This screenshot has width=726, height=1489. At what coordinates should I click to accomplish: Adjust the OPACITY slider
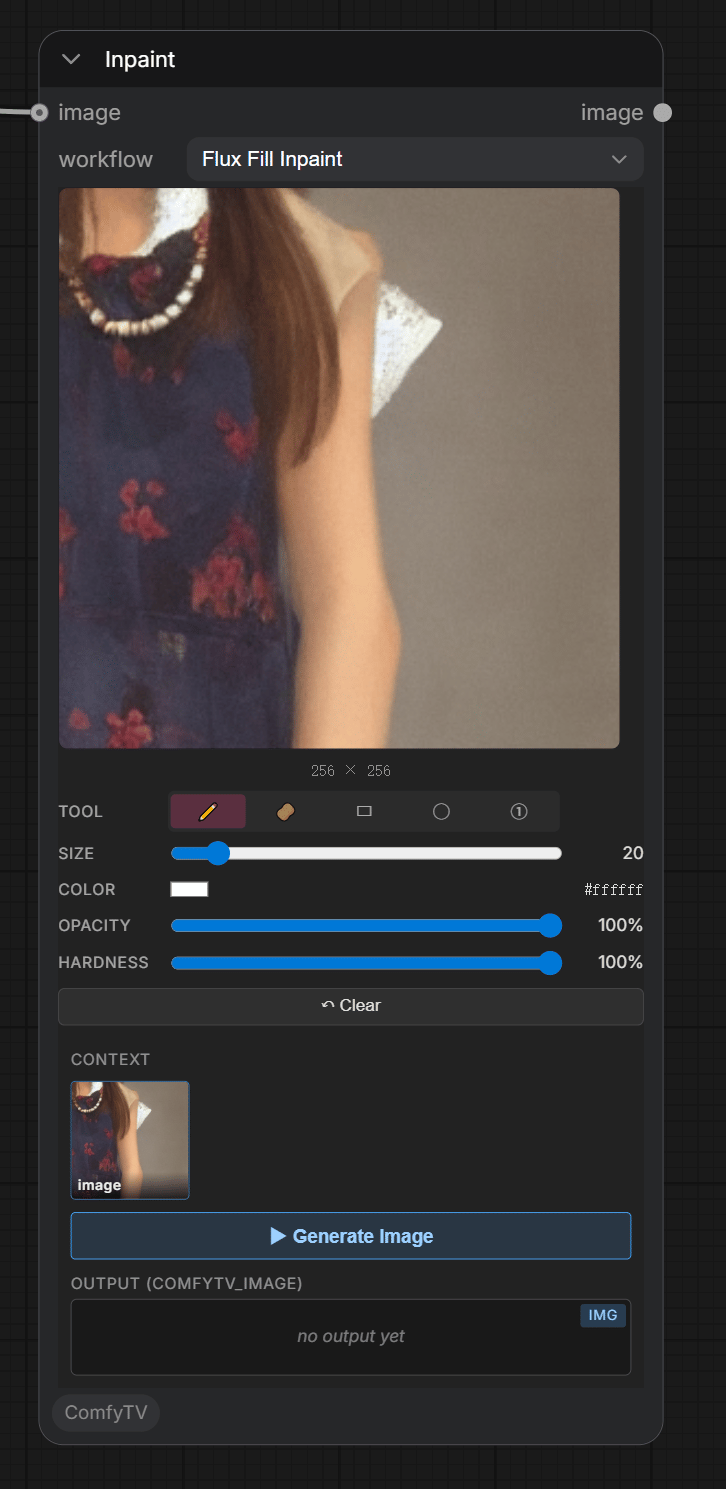366,925
